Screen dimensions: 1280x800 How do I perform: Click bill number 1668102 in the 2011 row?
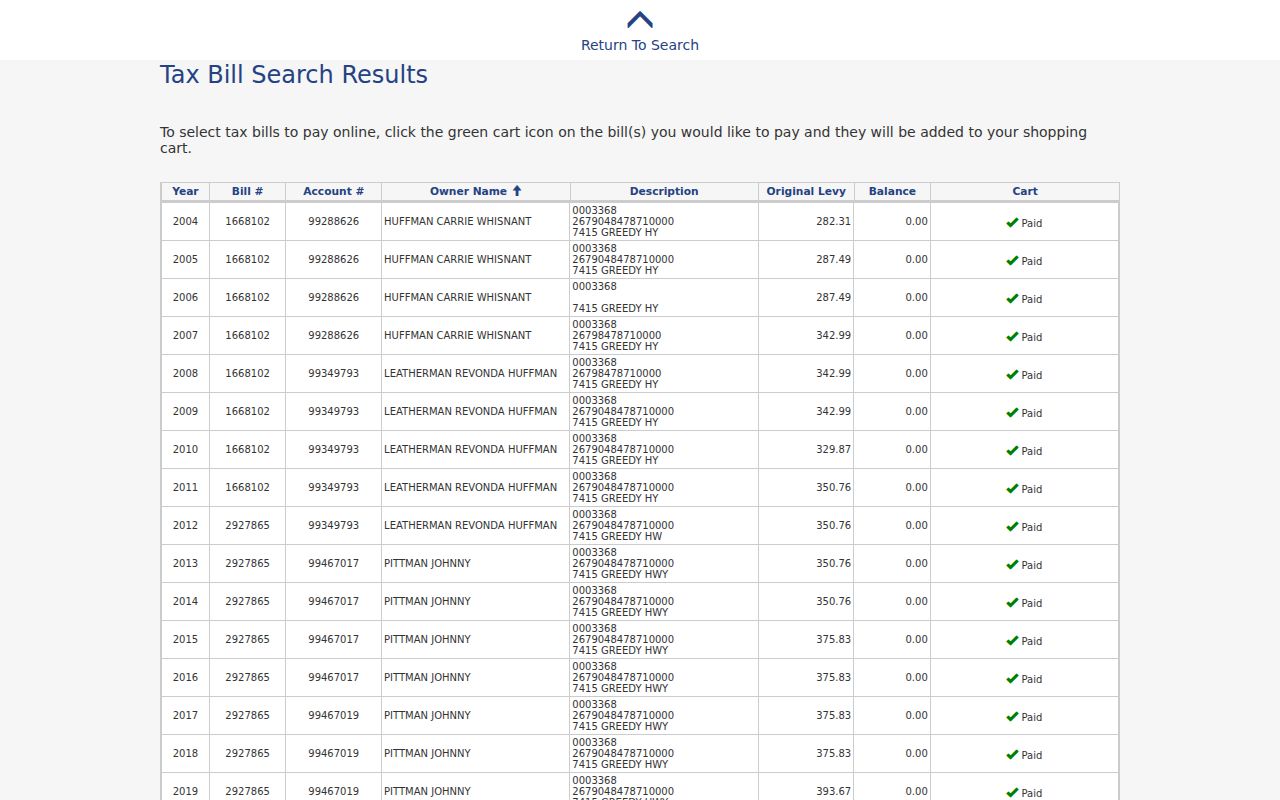[247, 487]
